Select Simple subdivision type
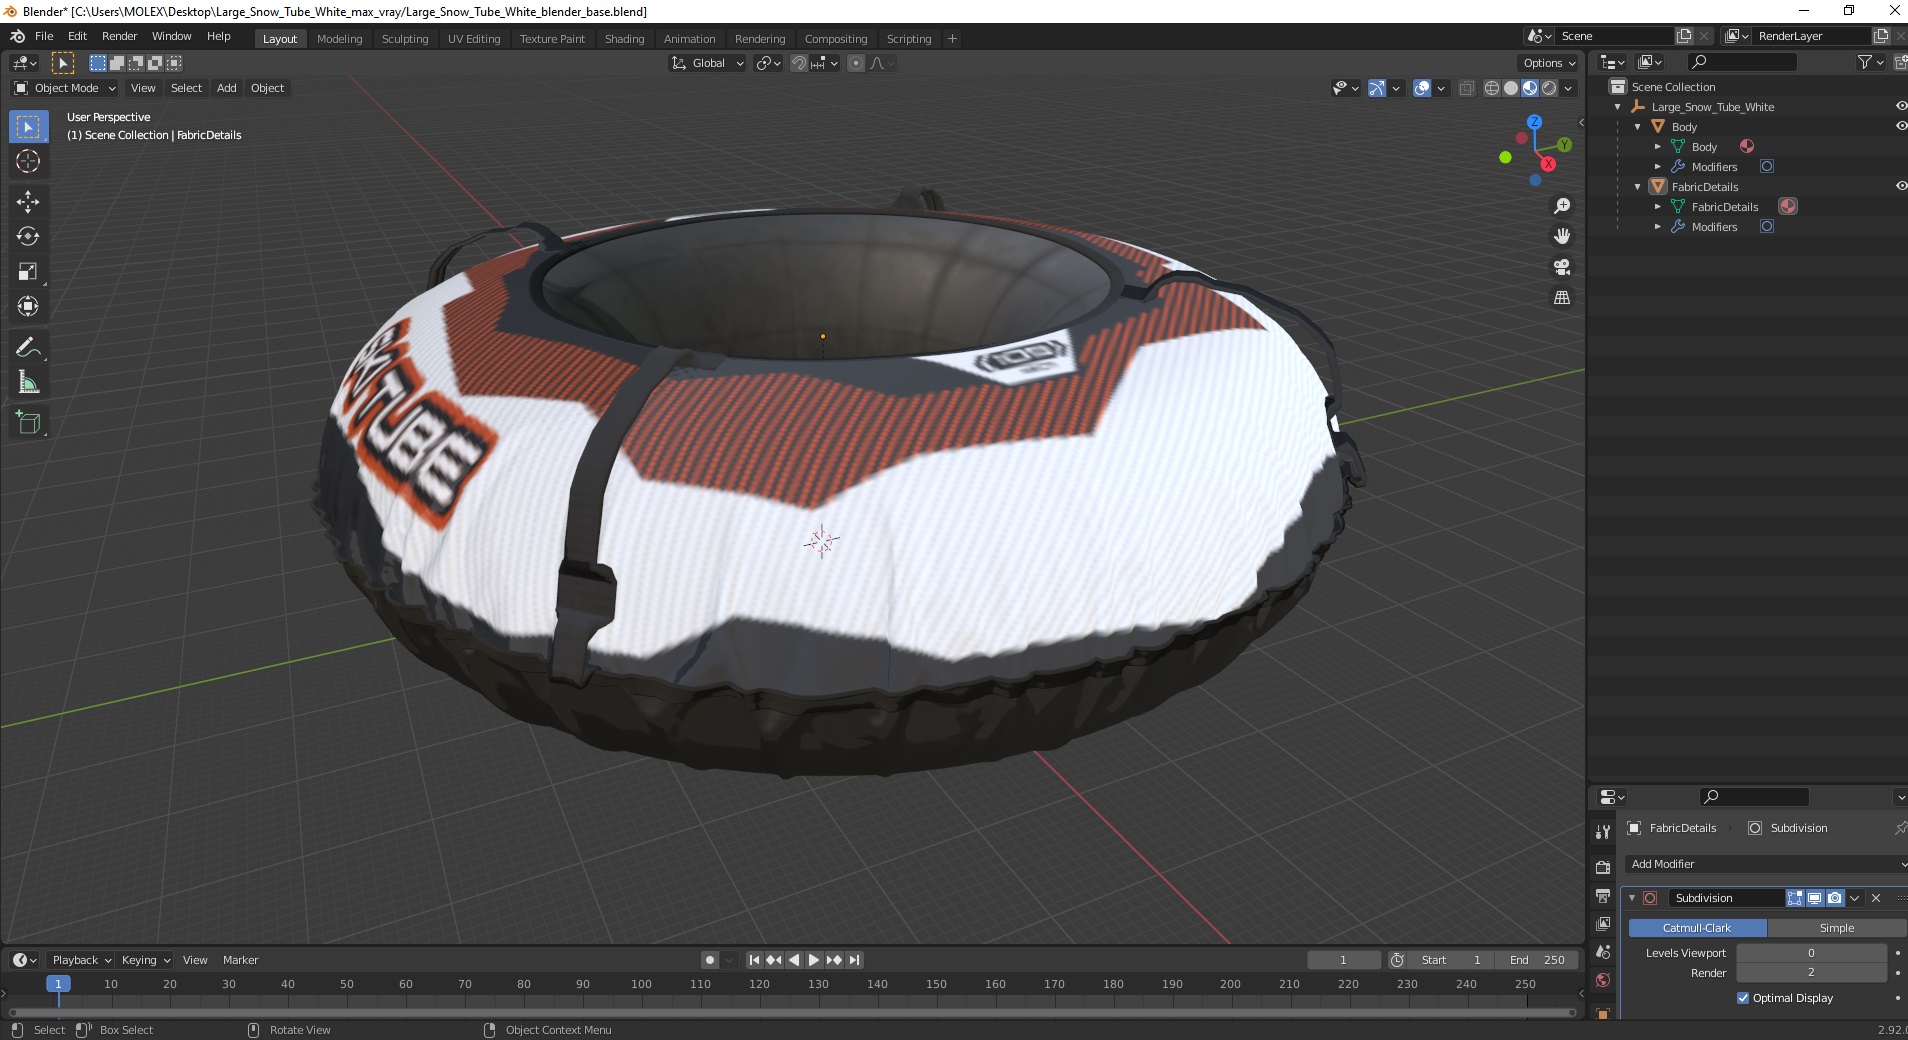Screen dimensions: 1908x1040 click(x=1837, y=928)
